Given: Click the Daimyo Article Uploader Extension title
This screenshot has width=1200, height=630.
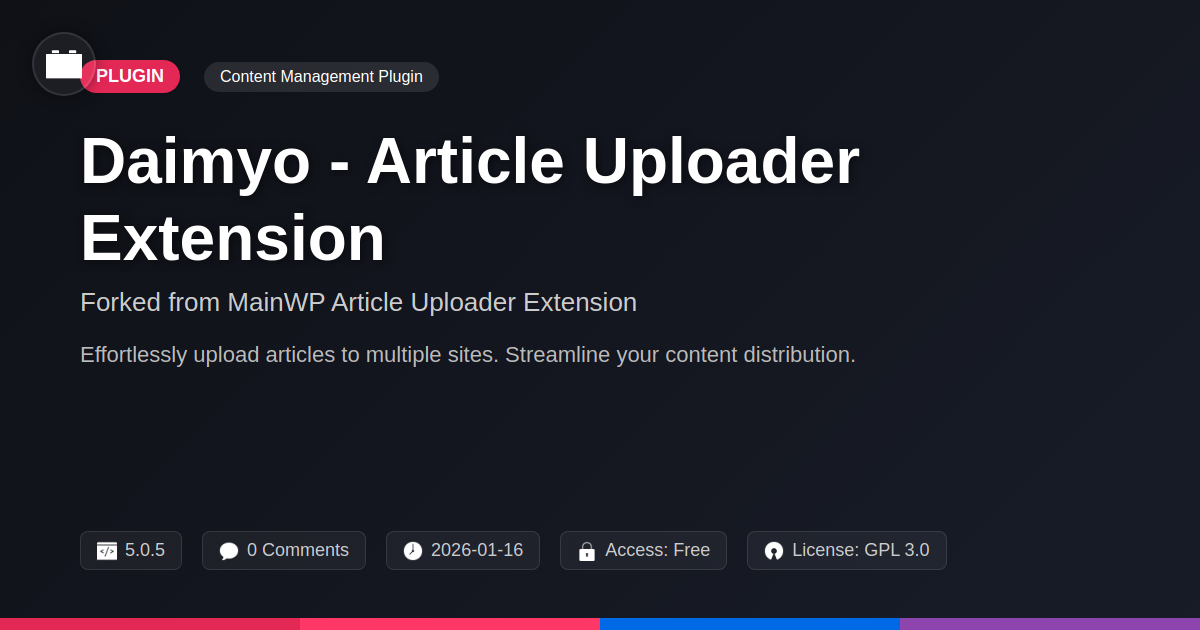Looking at the screenshot, I should [470, 199].
